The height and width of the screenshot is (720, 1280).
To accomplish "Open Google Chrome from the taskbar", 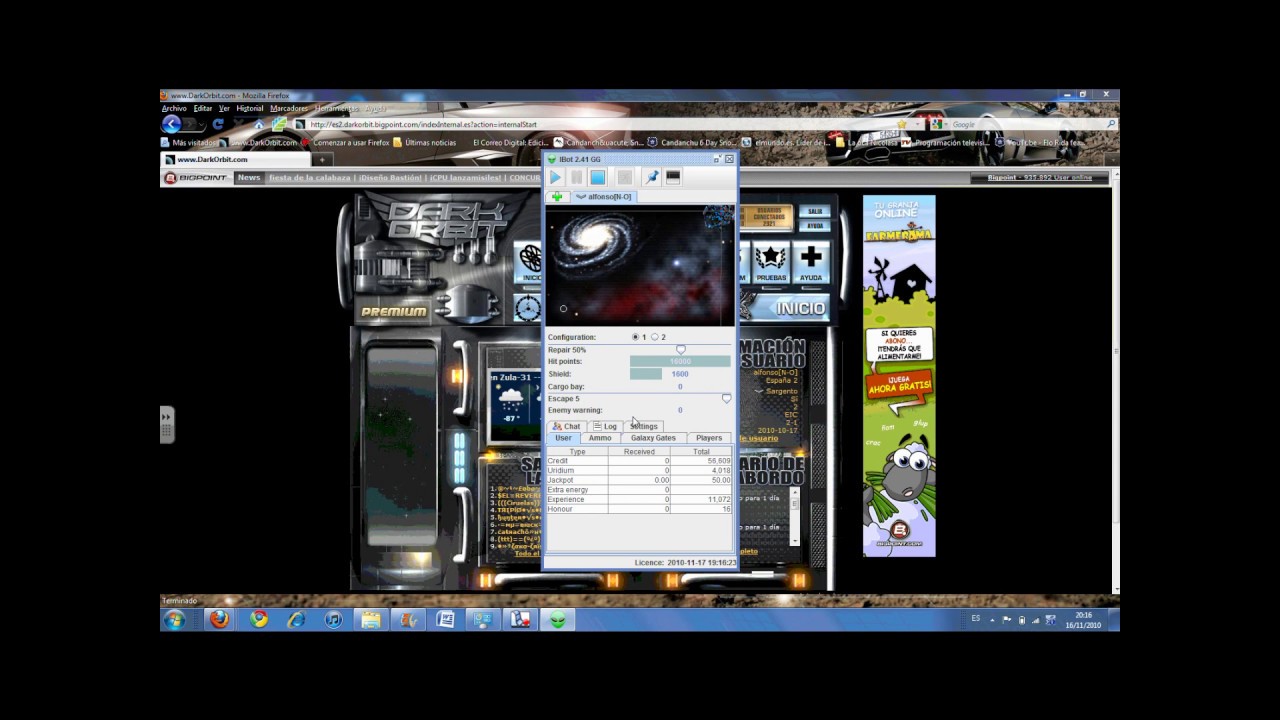I will click(259, 620).
